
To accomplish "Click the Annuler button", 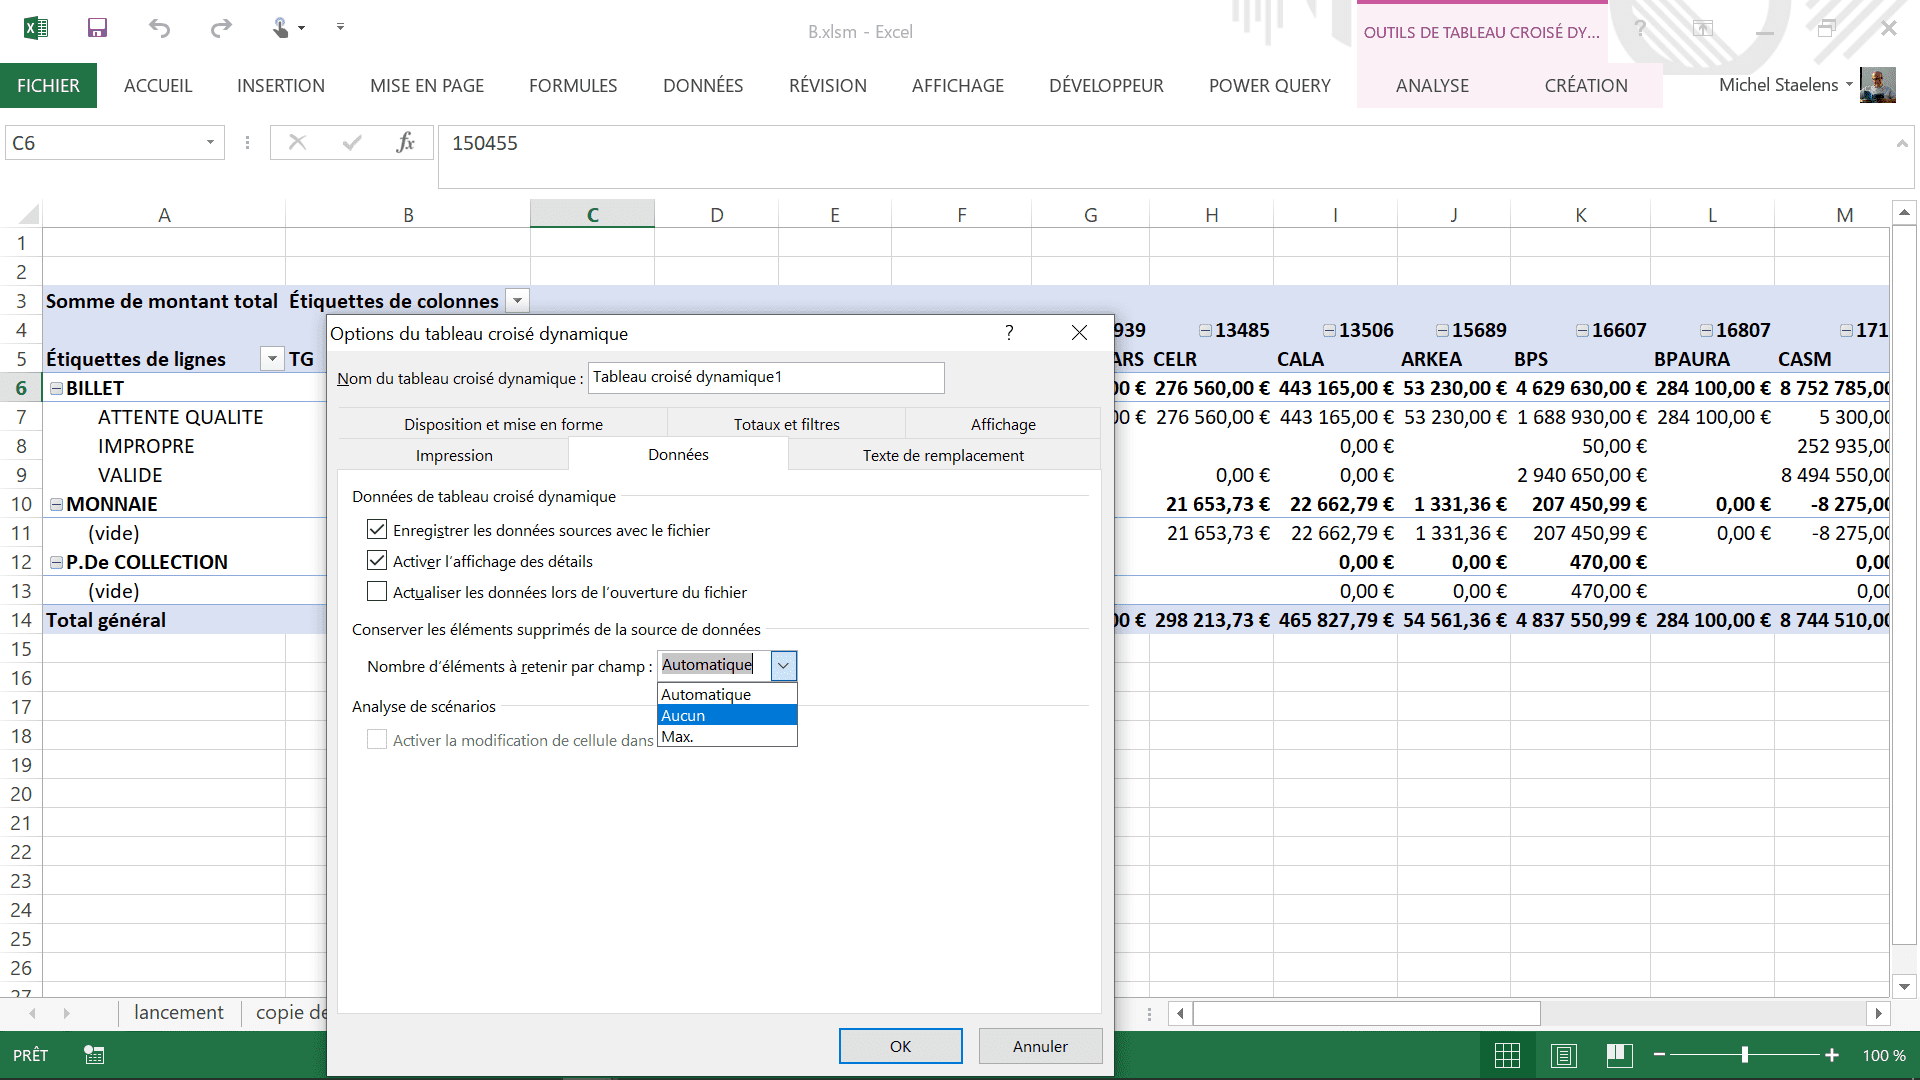I will tap(1040, 1046).
